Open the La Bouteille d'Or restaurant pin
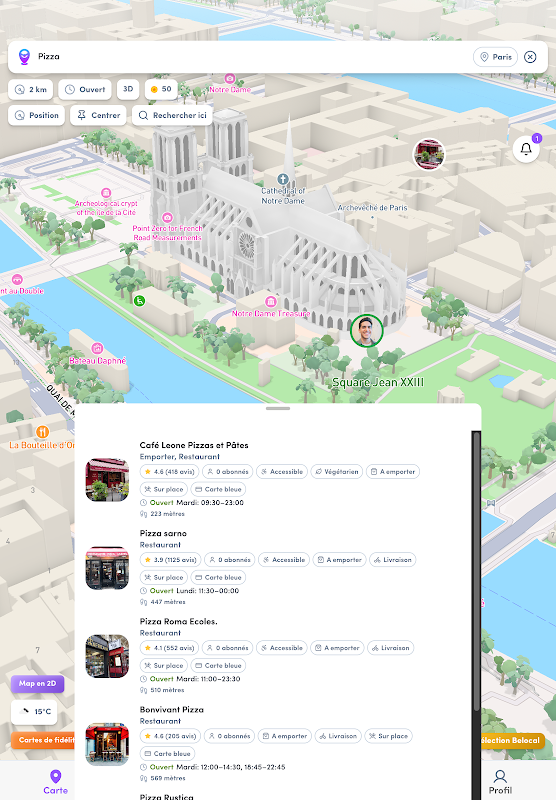This screenshot has width=556, height=800. (42, 432)
